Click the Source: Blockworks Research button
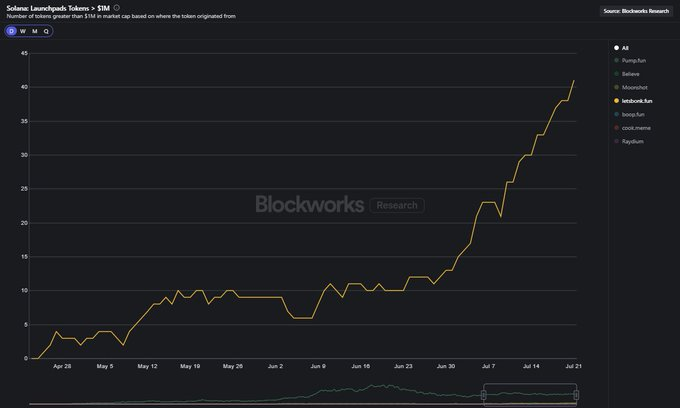 pos(637,11)
